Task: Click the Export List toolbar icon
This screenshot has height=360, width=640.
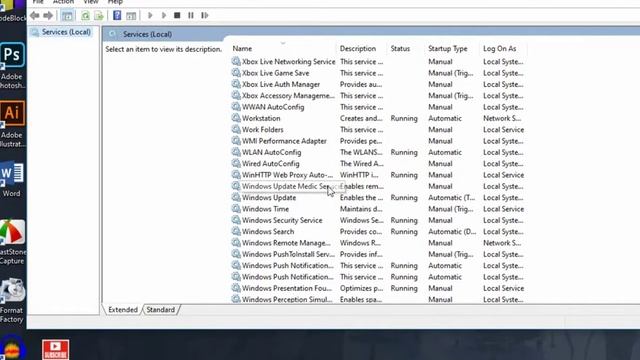Action: [99, 16]
